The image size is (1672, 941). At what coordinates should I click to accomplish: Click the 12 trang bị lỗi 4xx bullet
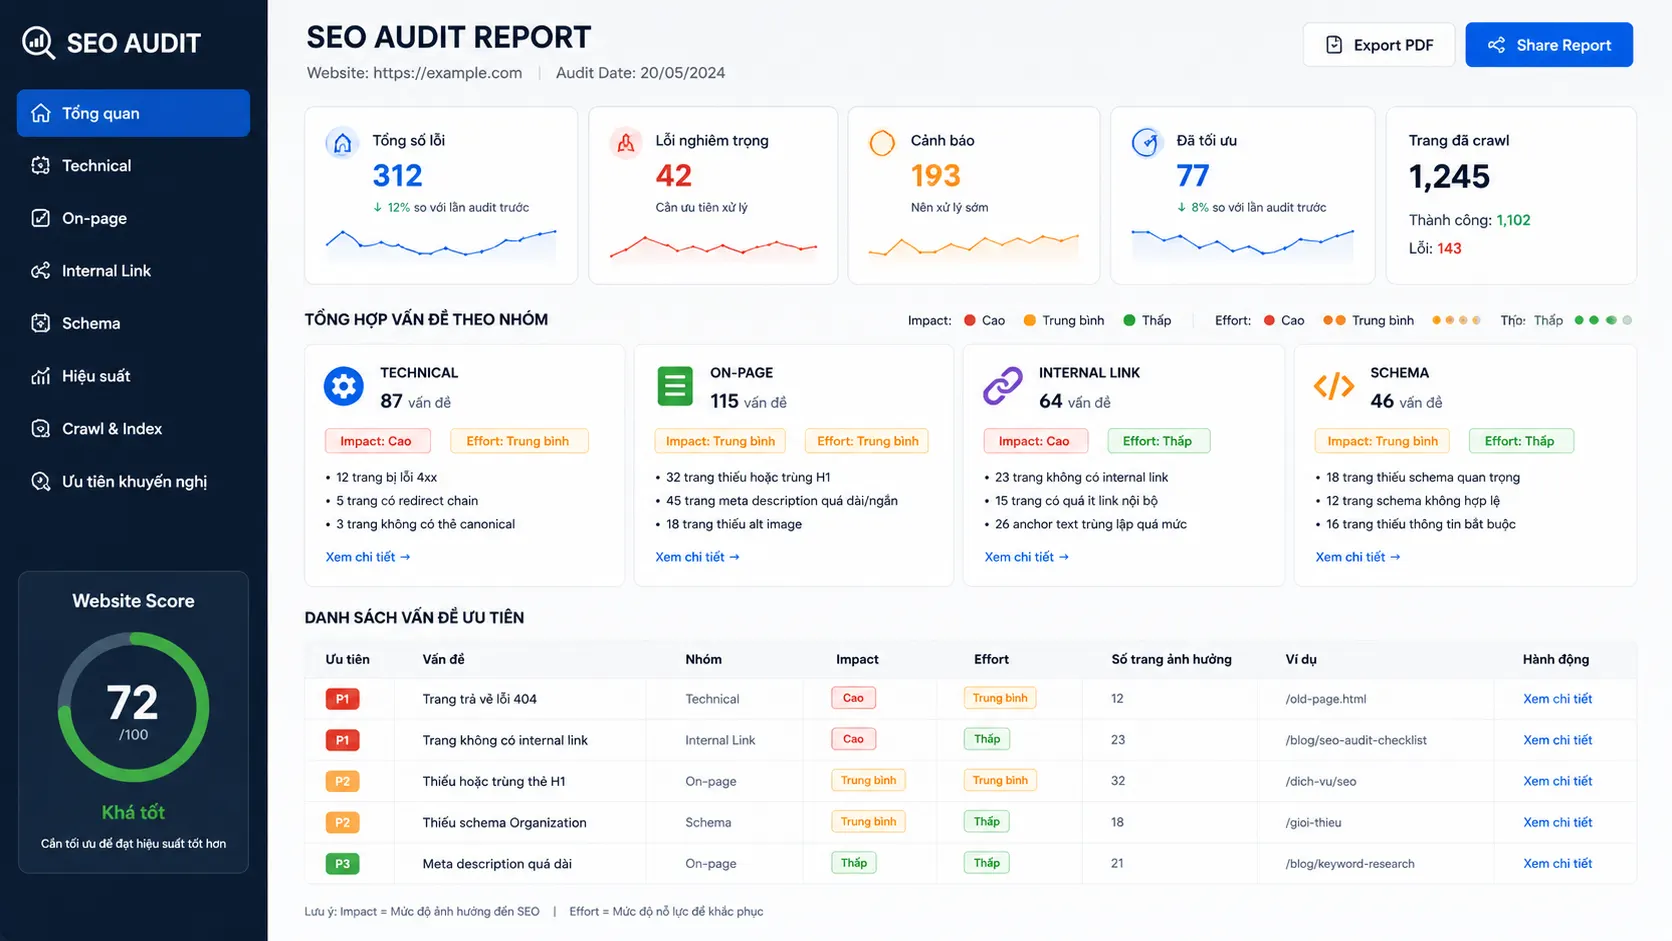[x=386, y=477]
